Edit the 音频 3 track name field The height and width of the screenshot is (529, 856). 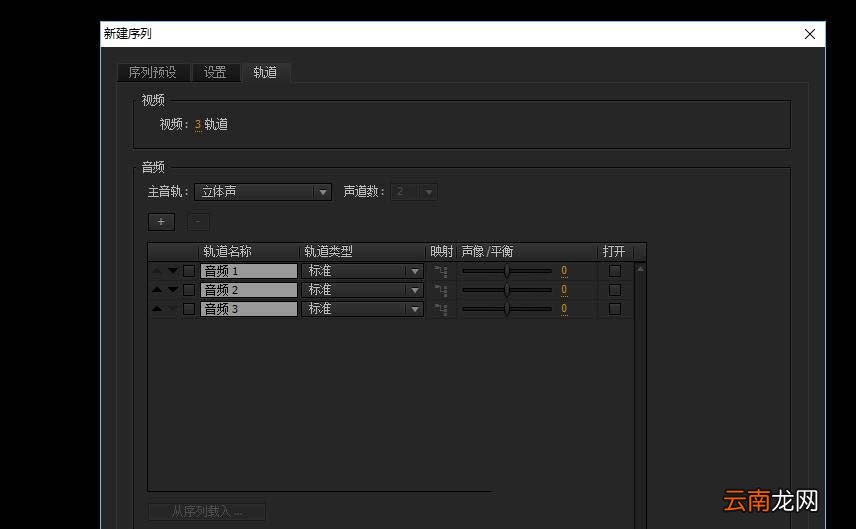coord(249,309)
